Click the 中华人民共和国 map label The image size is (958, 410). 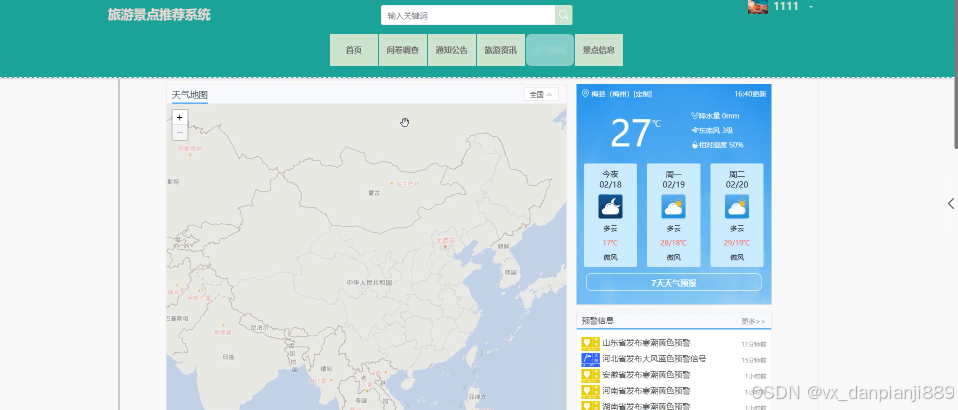[369, 283]
